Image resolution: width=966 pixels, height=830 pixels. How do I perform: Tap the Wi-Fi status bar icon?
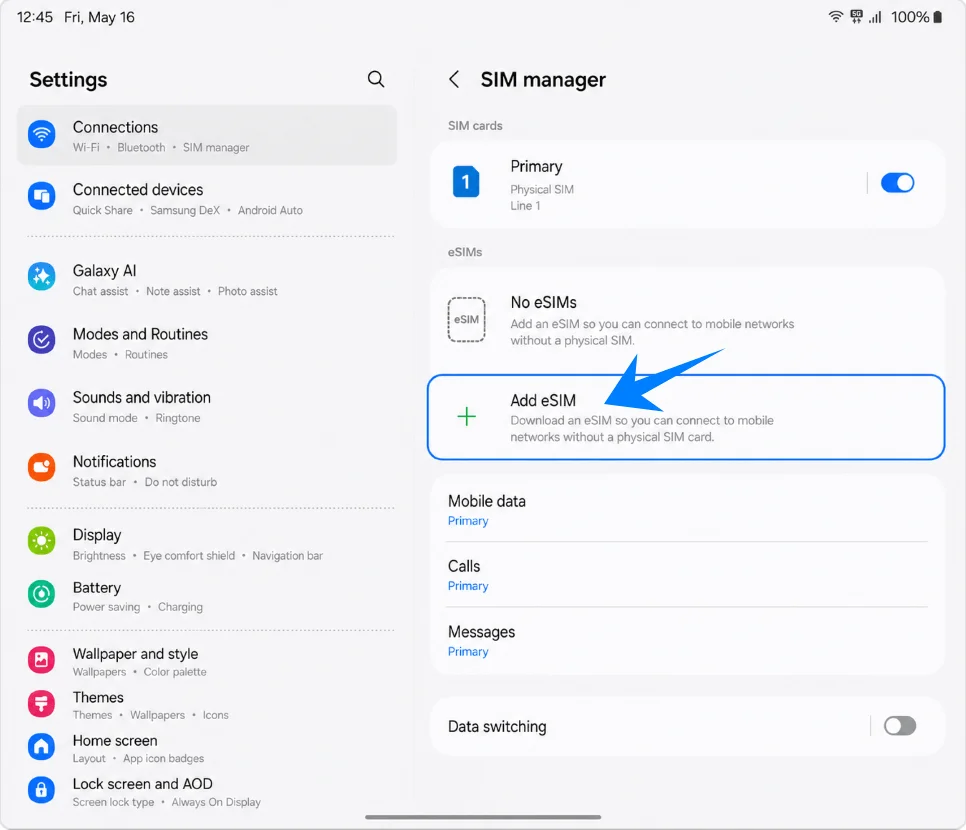(835, 17)
